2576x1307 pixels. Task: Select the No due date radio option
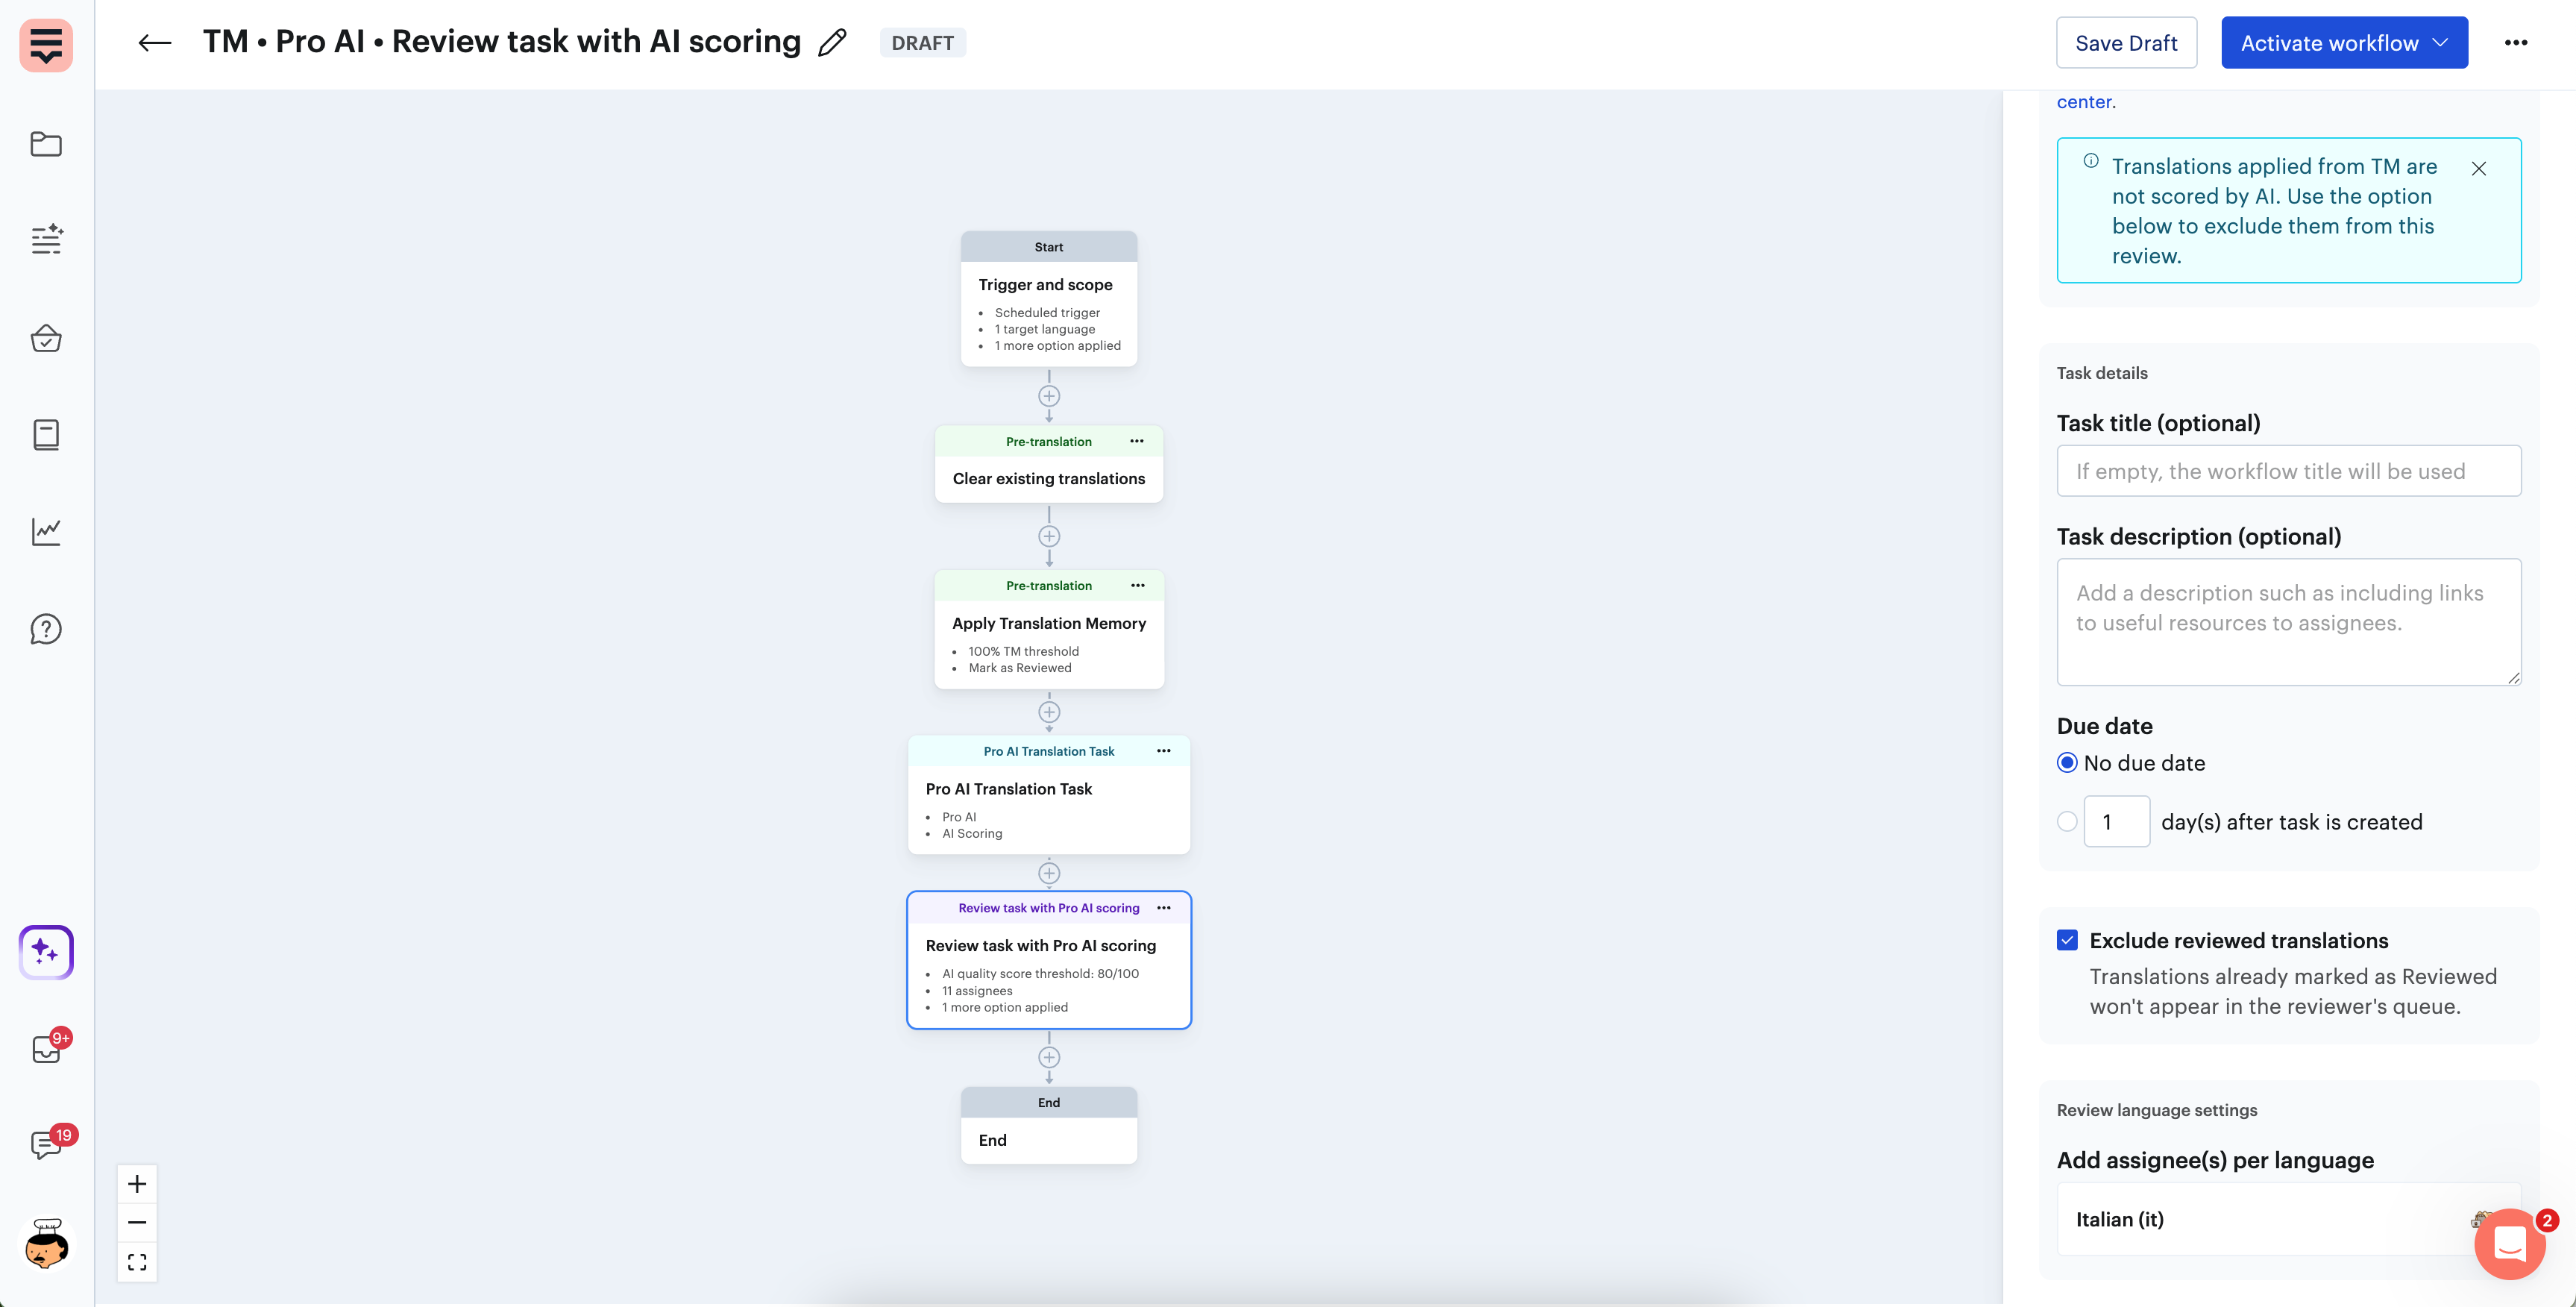point(2067,763)
